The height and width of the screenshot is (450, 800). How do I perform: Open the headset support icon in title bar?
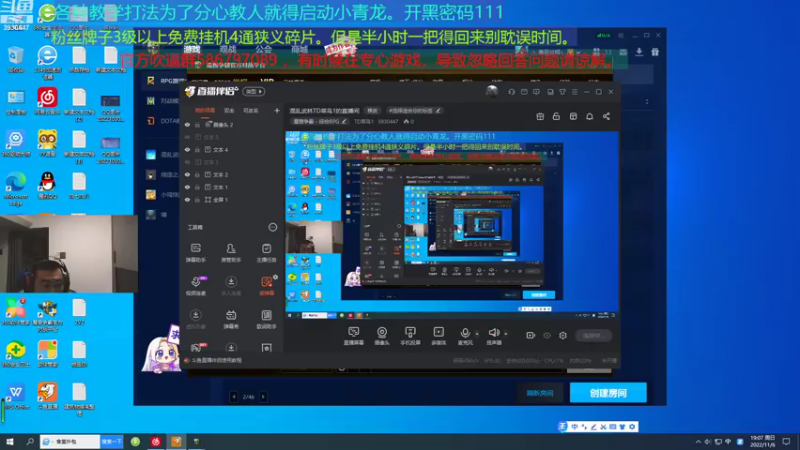511,92
